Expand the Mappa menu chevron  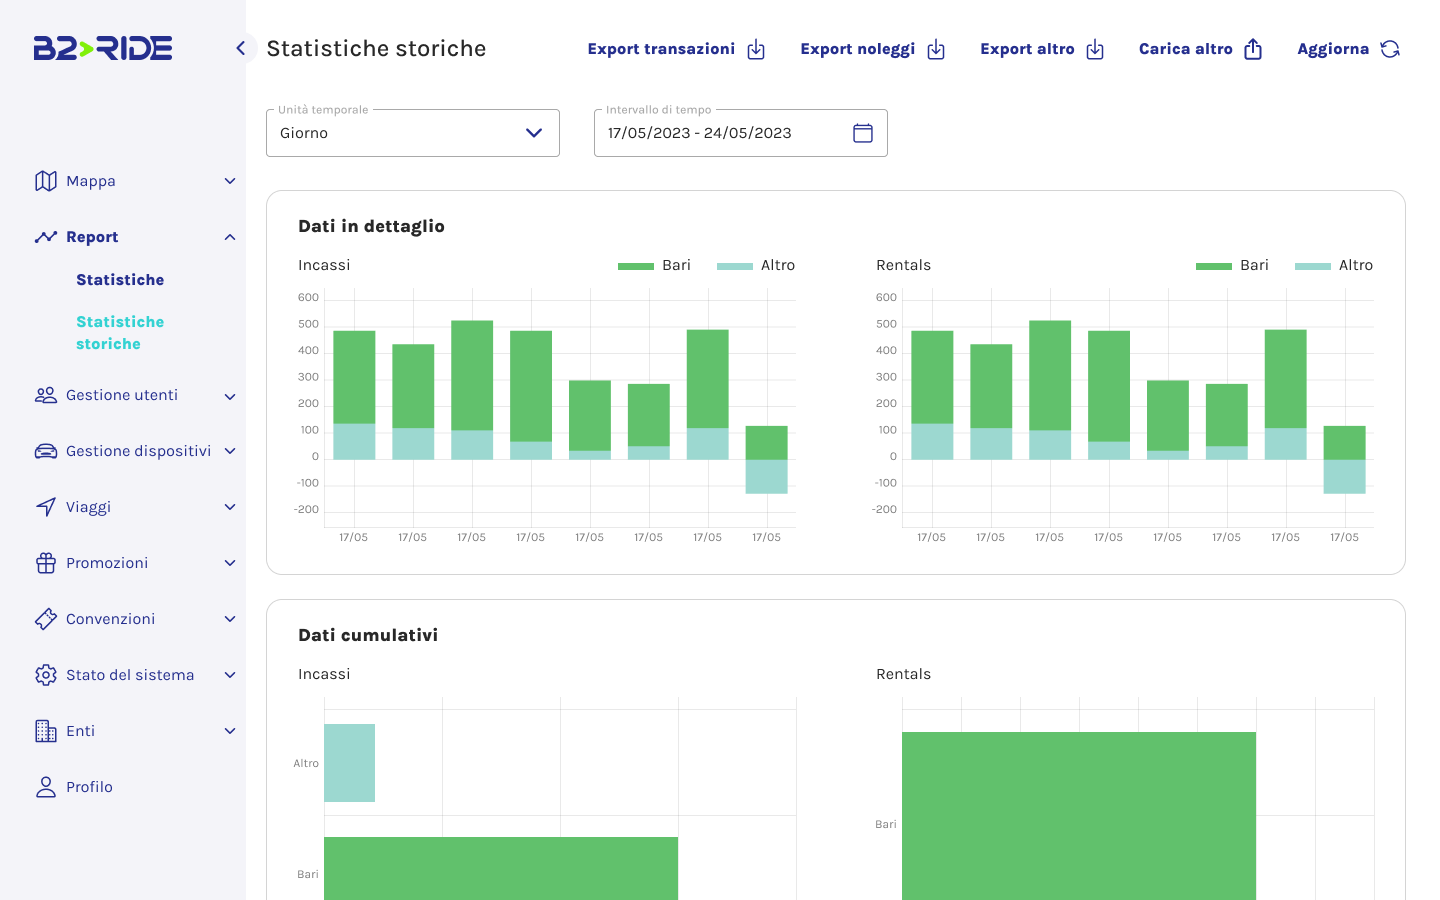tap(230, 181)
